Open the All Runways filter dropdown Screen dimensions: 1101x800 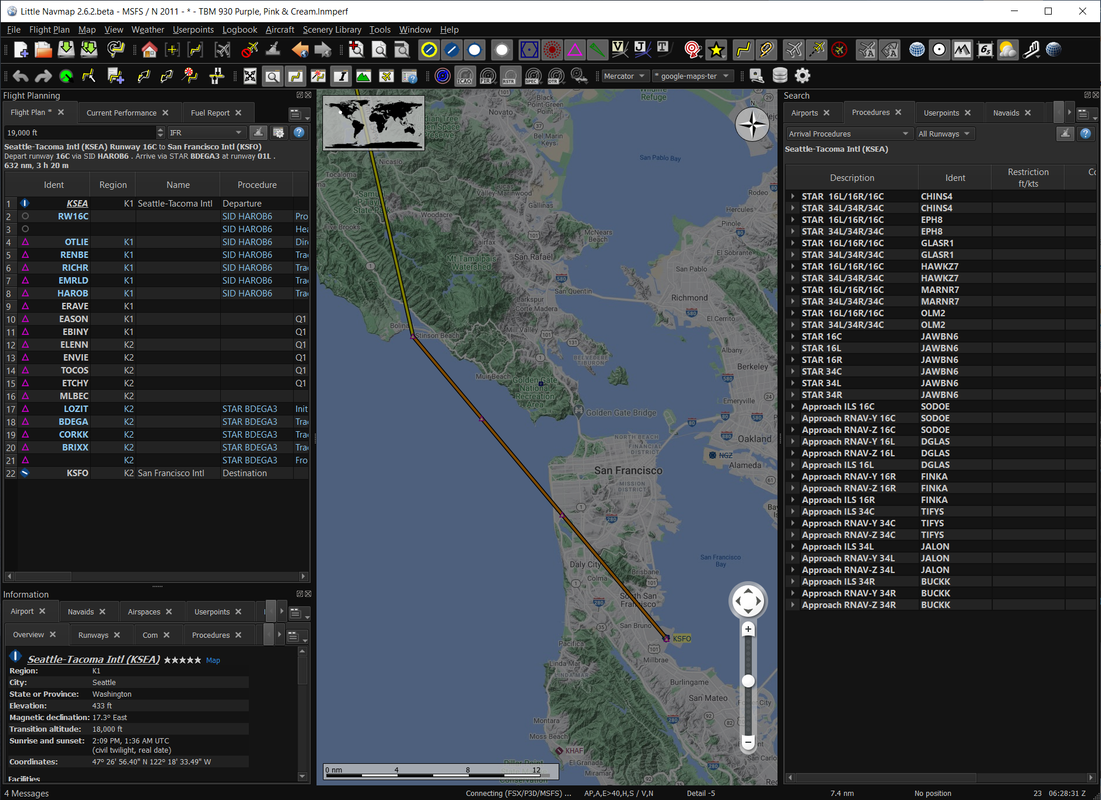tap(944, 133)
